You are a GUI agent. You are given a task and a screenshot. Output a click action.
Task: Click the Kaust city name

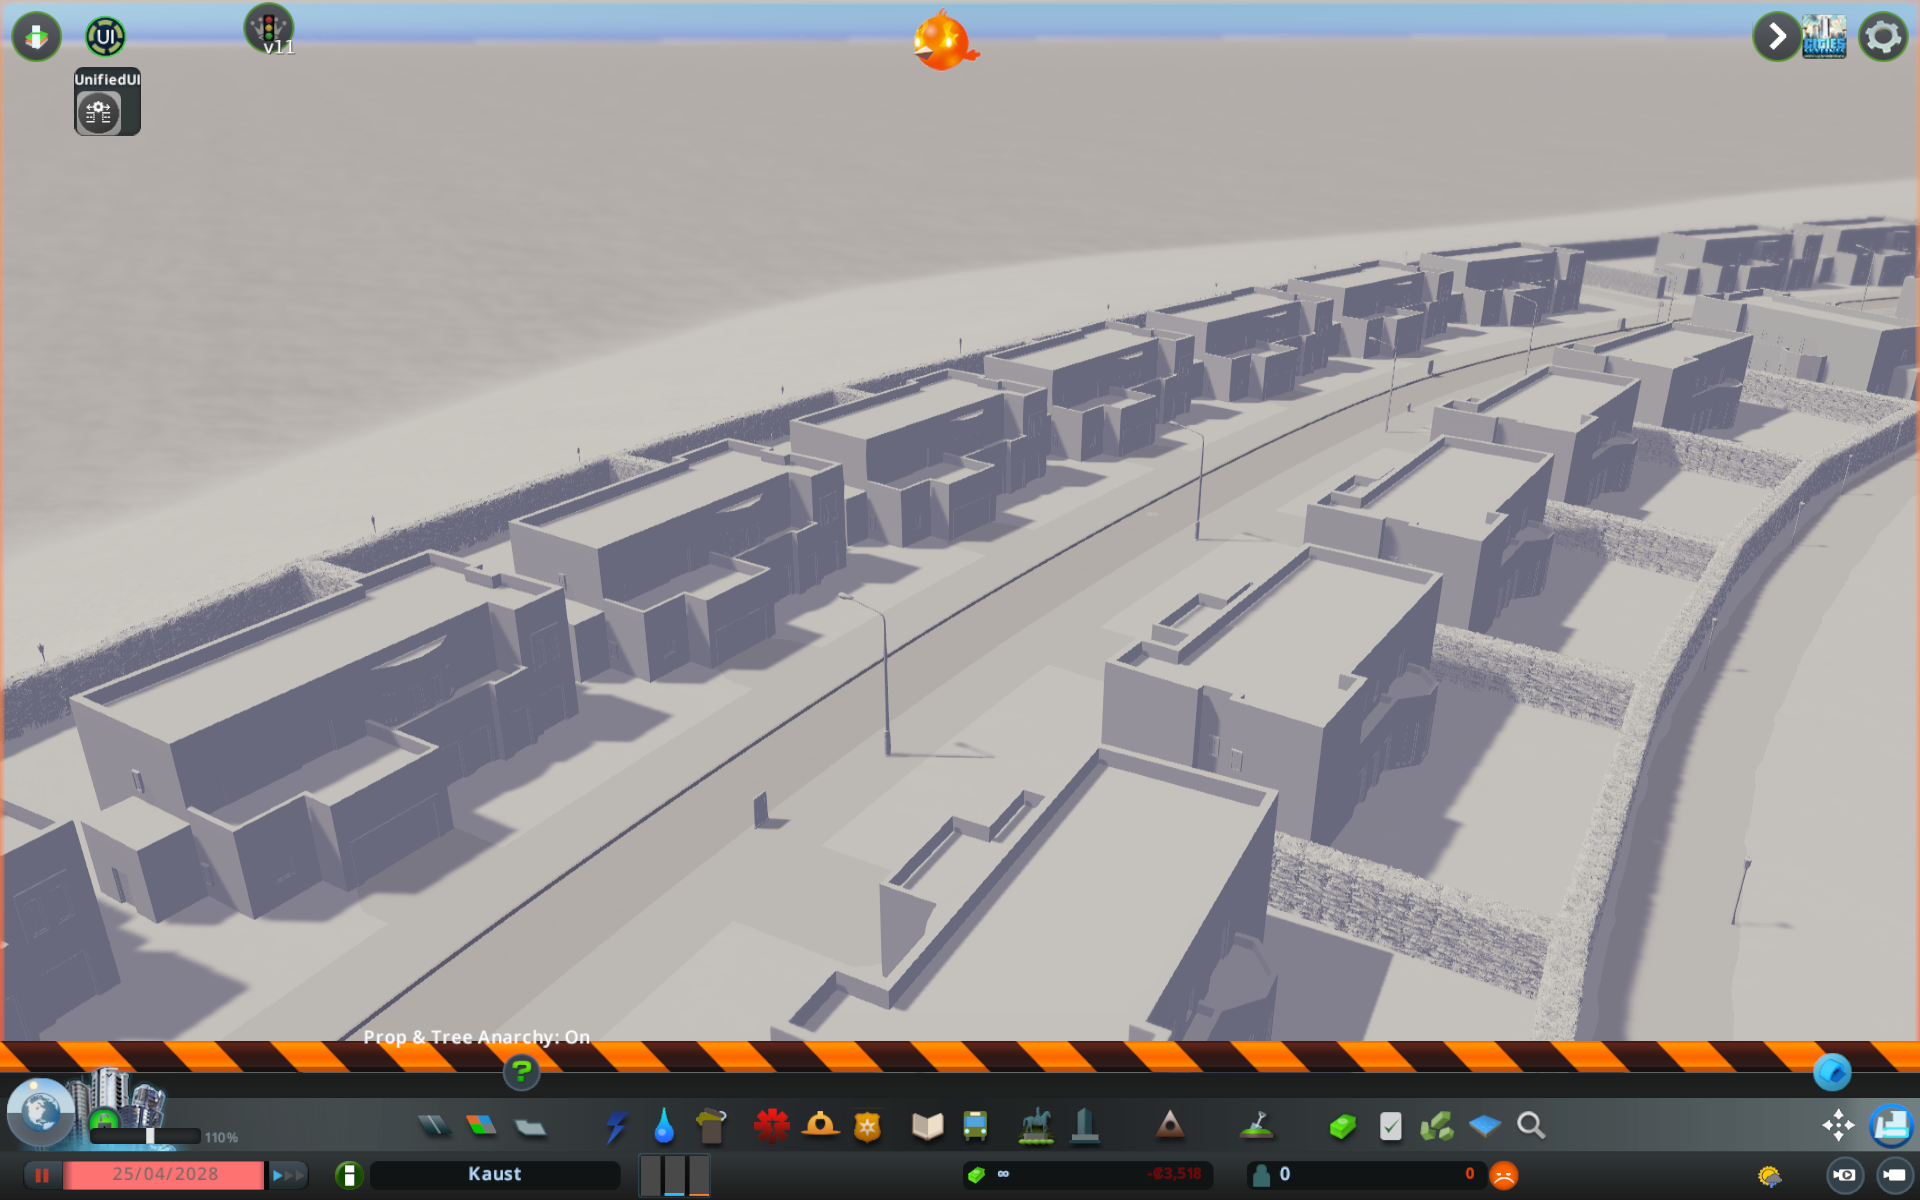tap(495, 1174)
